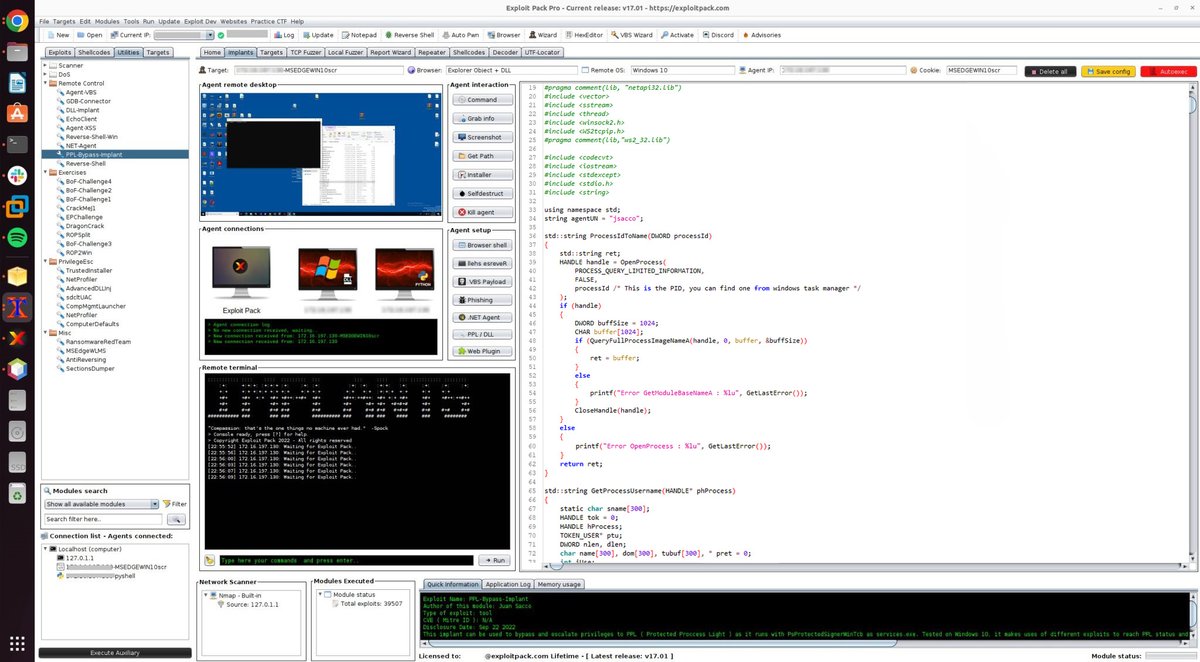1200x662 pixels.
Task: Open the Memory usage tab
Action: coord(559,584)
